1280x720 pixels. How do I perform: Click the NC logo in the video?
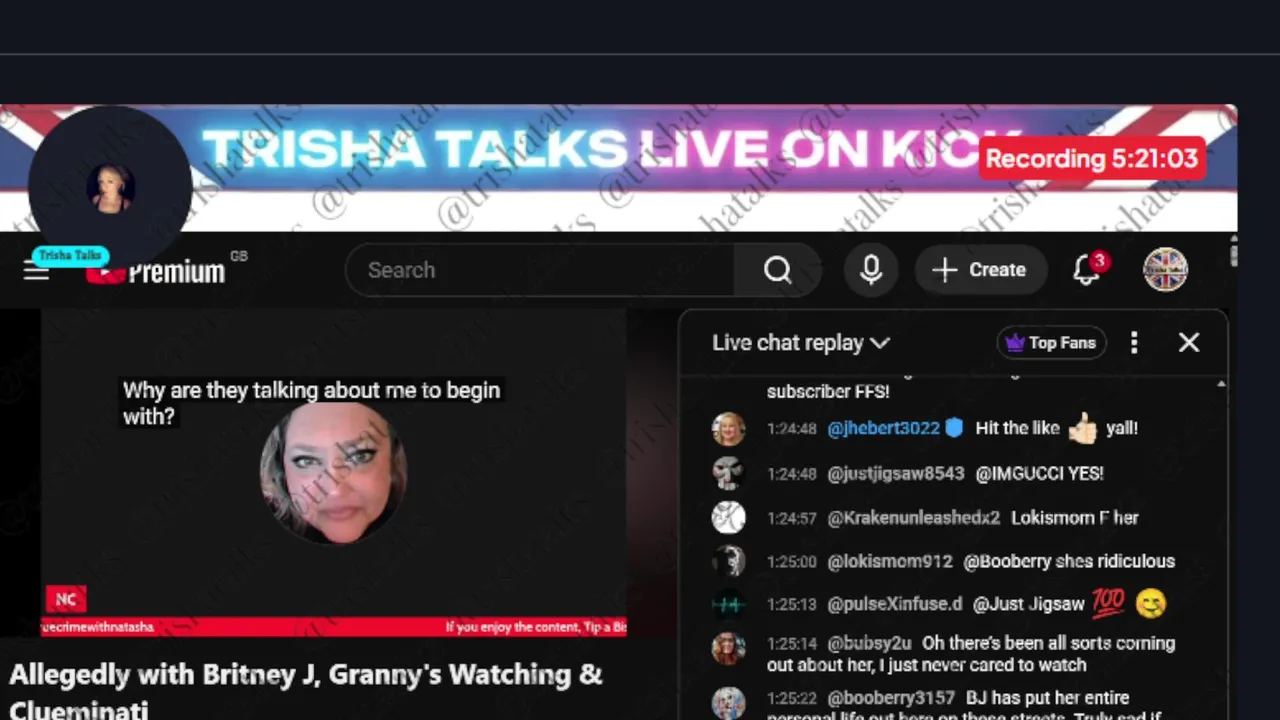click(66, 599)
